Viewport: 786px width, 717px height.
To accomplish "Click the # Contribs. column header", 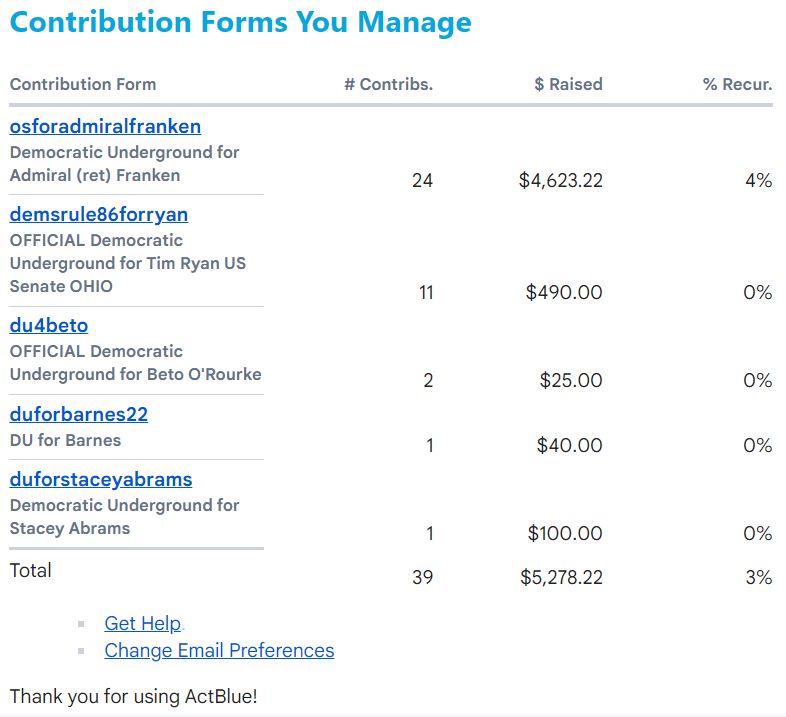I will (x=388, y=84).
